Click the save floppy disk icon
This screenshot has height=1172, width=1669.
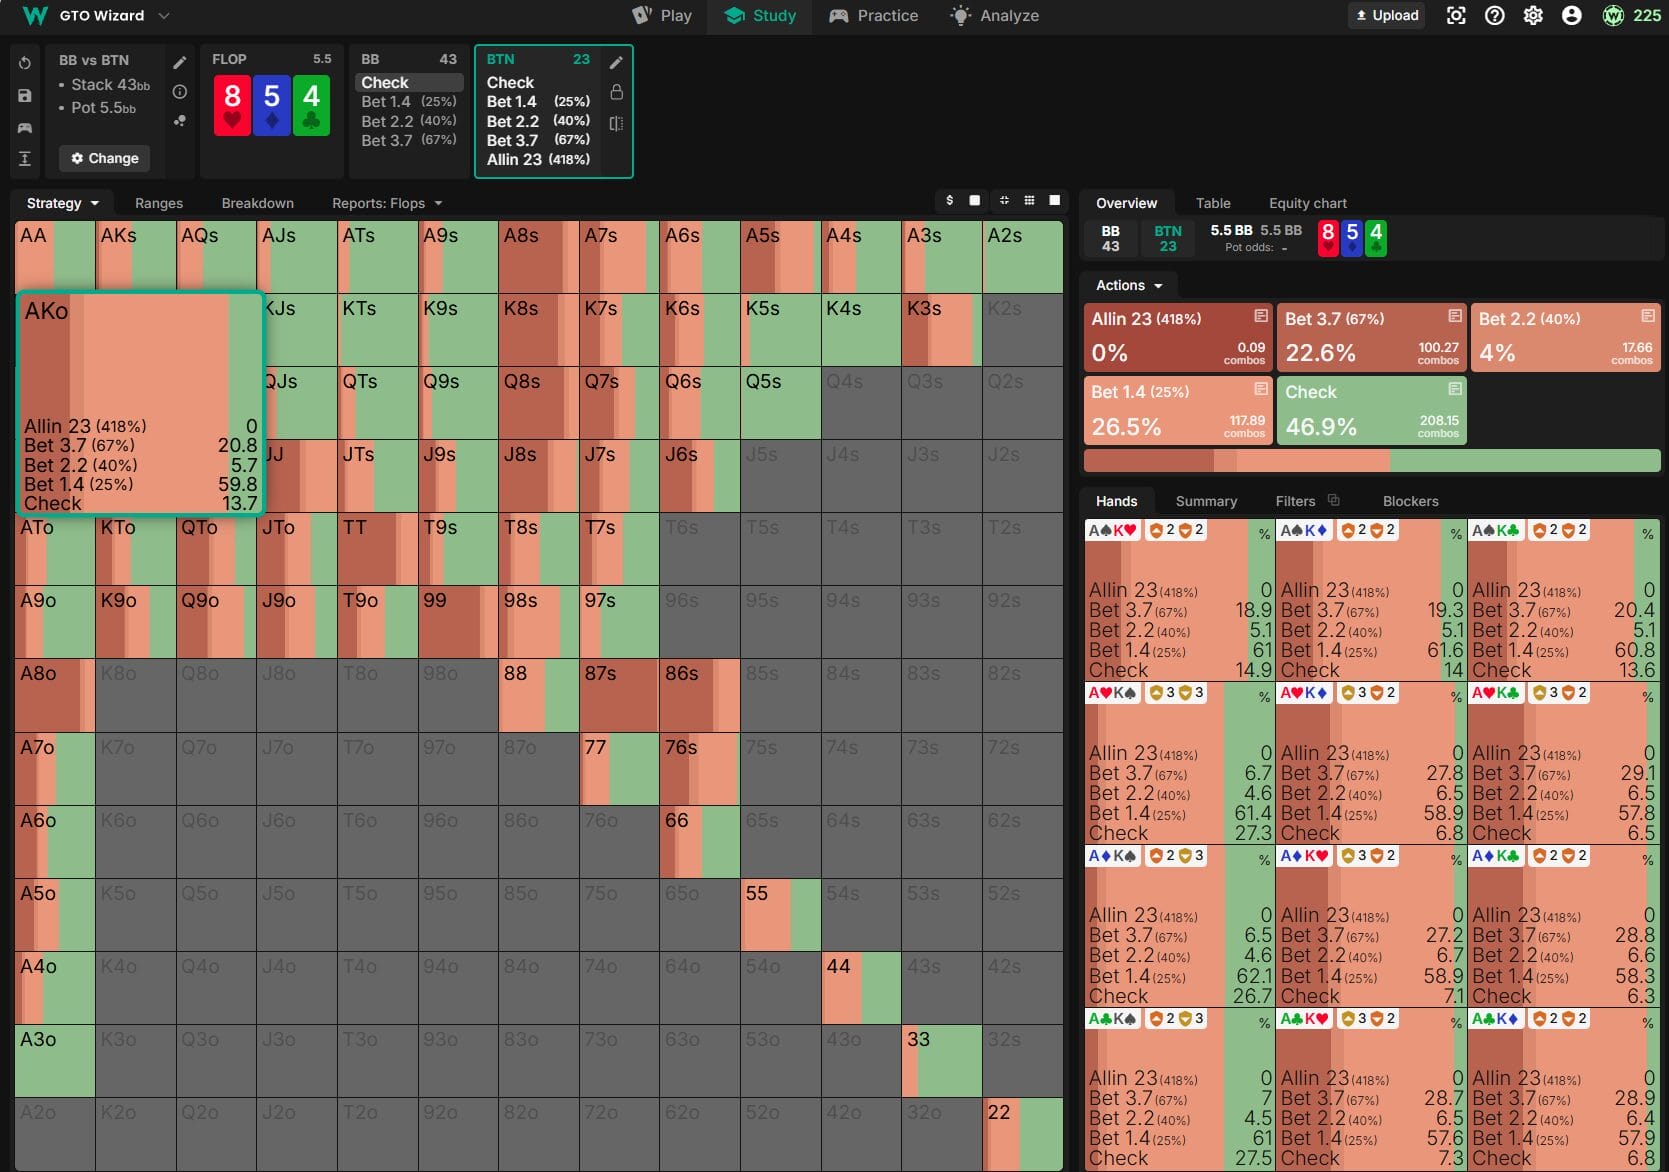coord(25,96)
